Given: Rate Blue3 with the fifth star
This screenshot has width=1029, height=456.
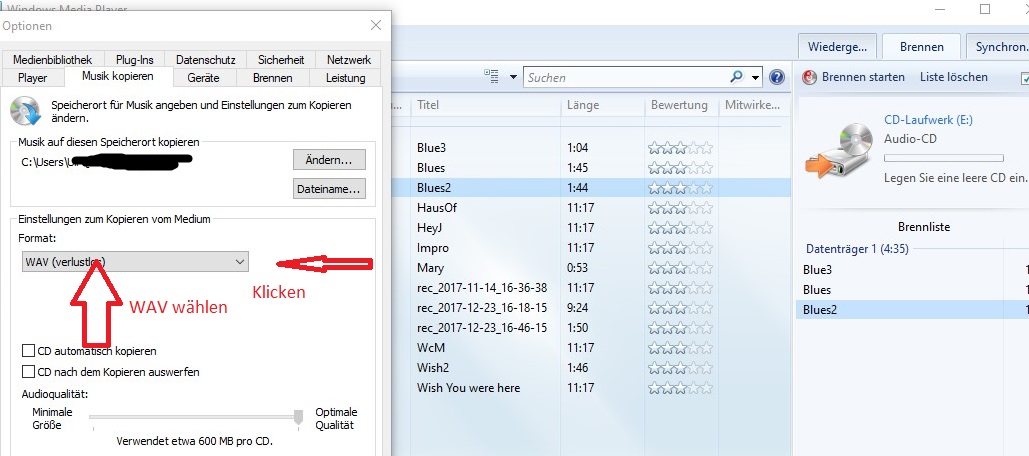Looking at the screenshot, I should pyautogui.click(x=705, y=148).
